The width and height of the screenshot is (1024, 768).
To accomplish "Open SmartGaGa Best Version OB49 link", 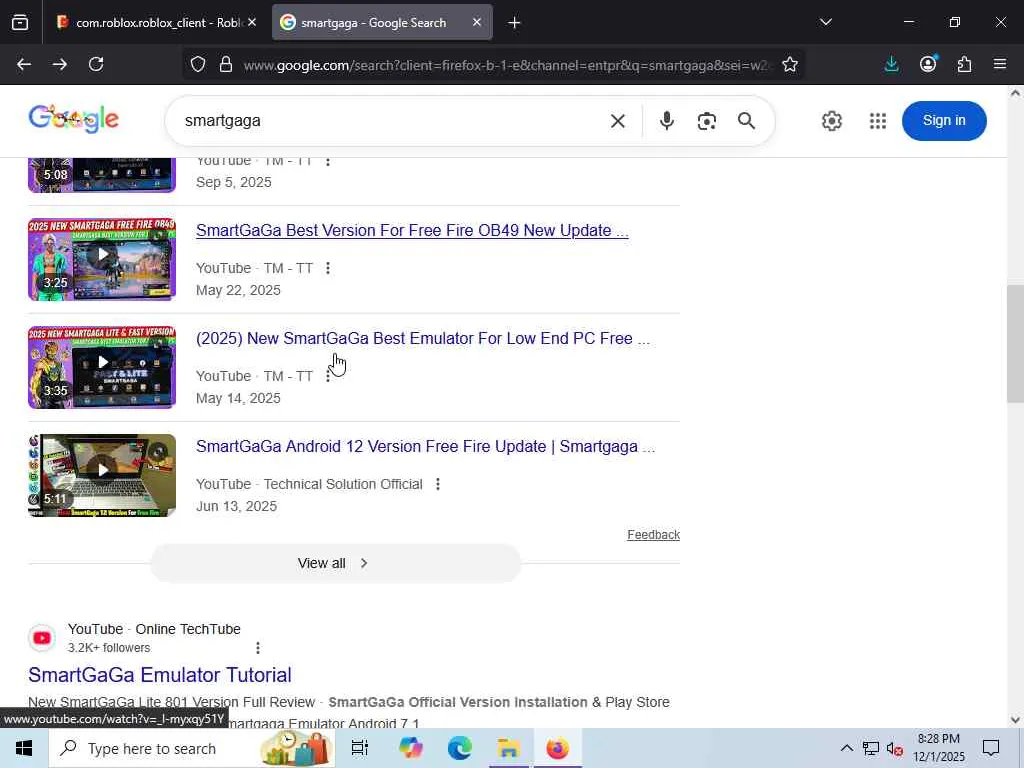I will (x=412, y=231).
